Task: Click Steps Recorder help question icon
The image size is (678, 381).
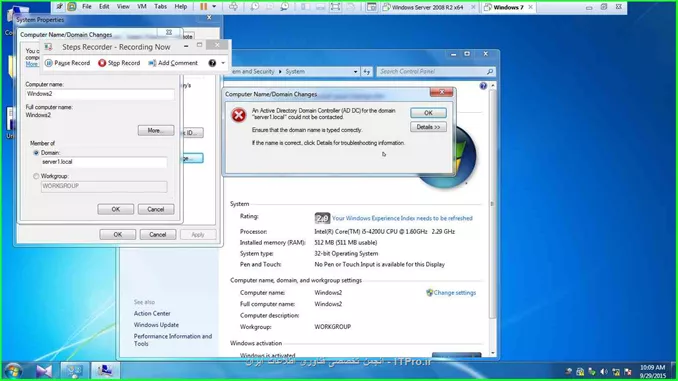Action: click(x=212, y=63)
